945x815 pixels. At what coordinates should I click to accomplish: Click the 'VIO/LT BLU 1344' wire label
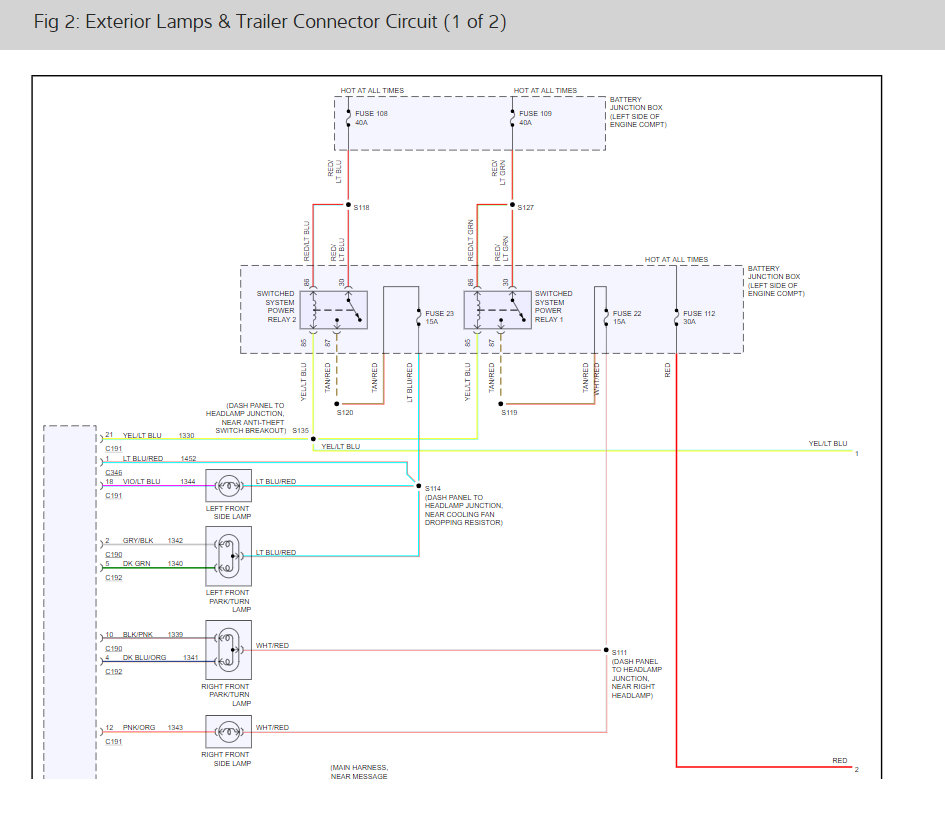coord(159,482)
